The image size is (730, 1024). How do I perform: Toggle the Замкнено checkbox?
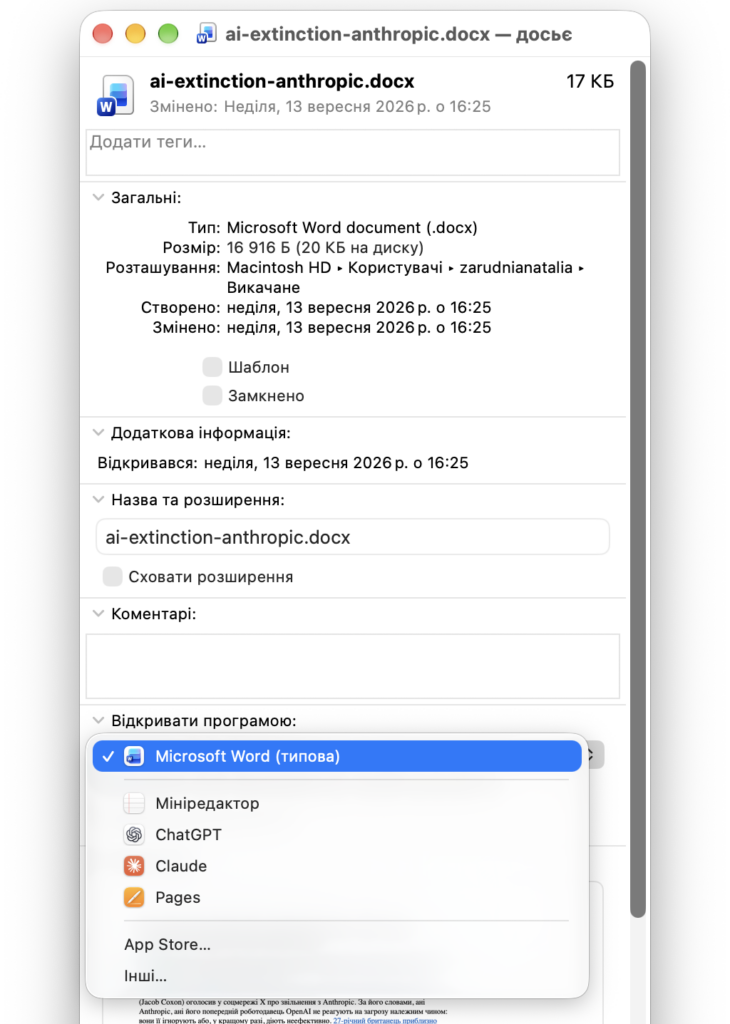coord(212,396)
